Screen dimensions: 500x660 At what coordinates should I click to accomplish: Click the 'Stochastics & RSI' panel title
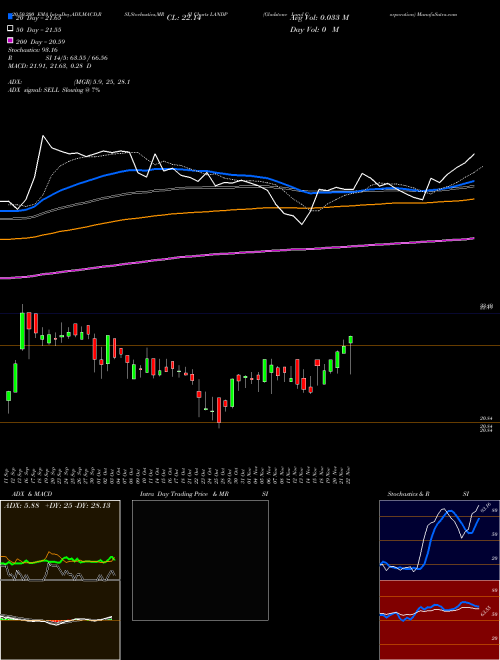(x=428, y=494)
